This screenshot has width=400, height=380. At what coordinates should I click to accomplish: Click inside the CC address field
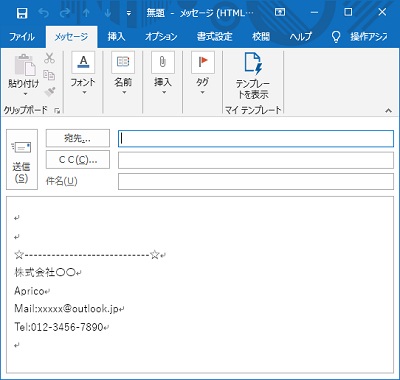(256, 160)
